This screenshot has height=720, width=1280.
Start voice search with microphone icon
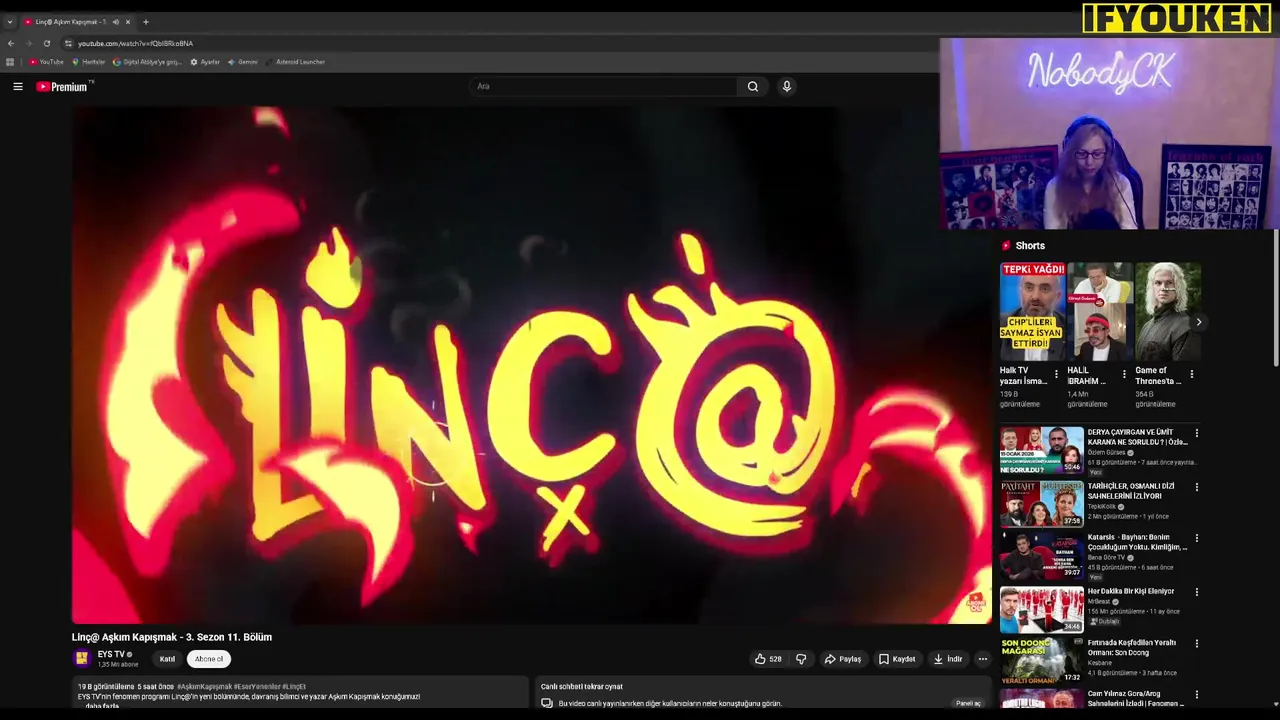[787, 87]
